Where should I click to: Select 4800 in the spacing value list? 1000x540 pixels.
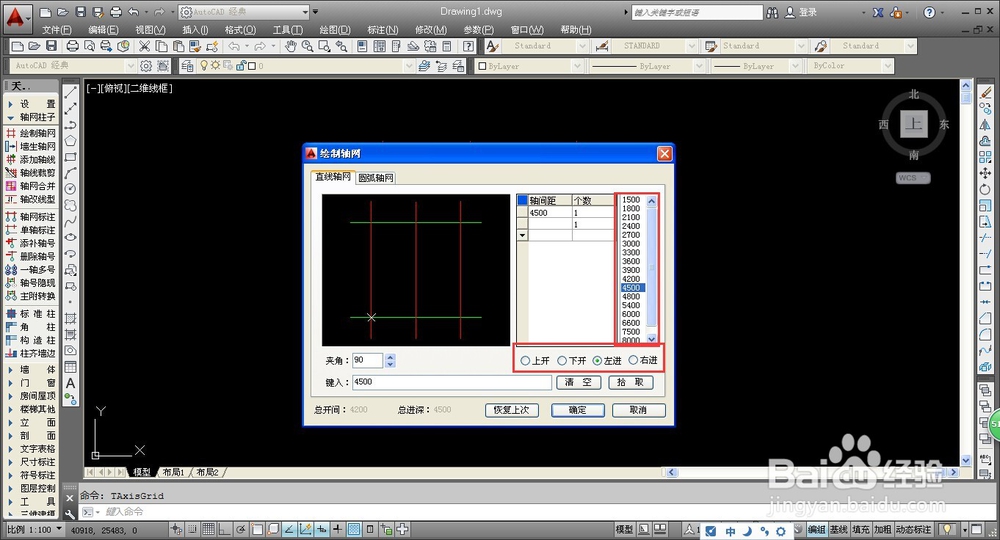[631, 296]
